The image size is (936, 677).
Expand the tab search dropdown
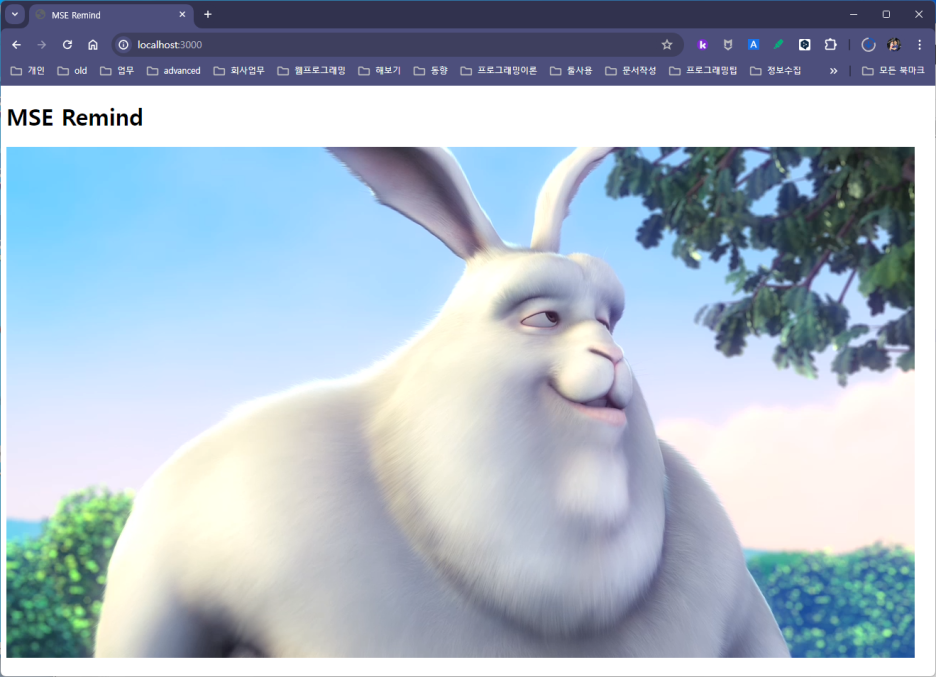15,14
